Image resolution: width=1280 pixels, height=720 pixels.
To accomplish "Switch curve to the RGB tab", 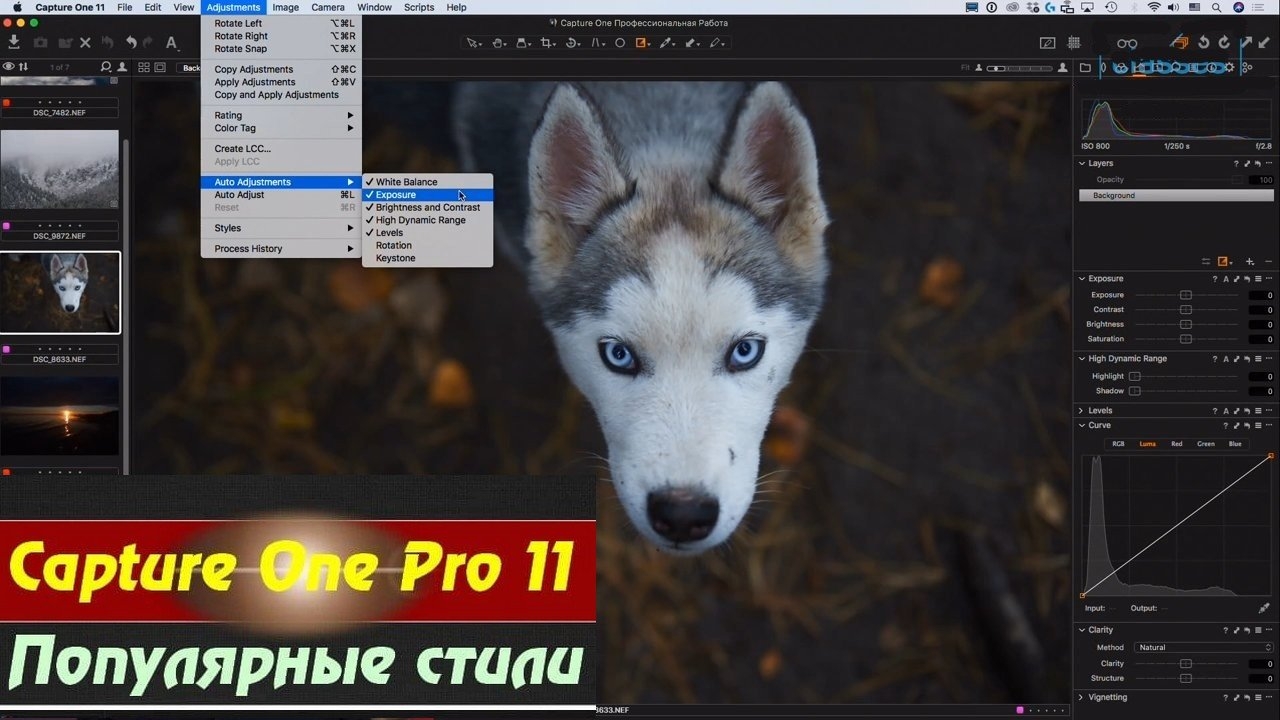I will [x=1119, y=444].
